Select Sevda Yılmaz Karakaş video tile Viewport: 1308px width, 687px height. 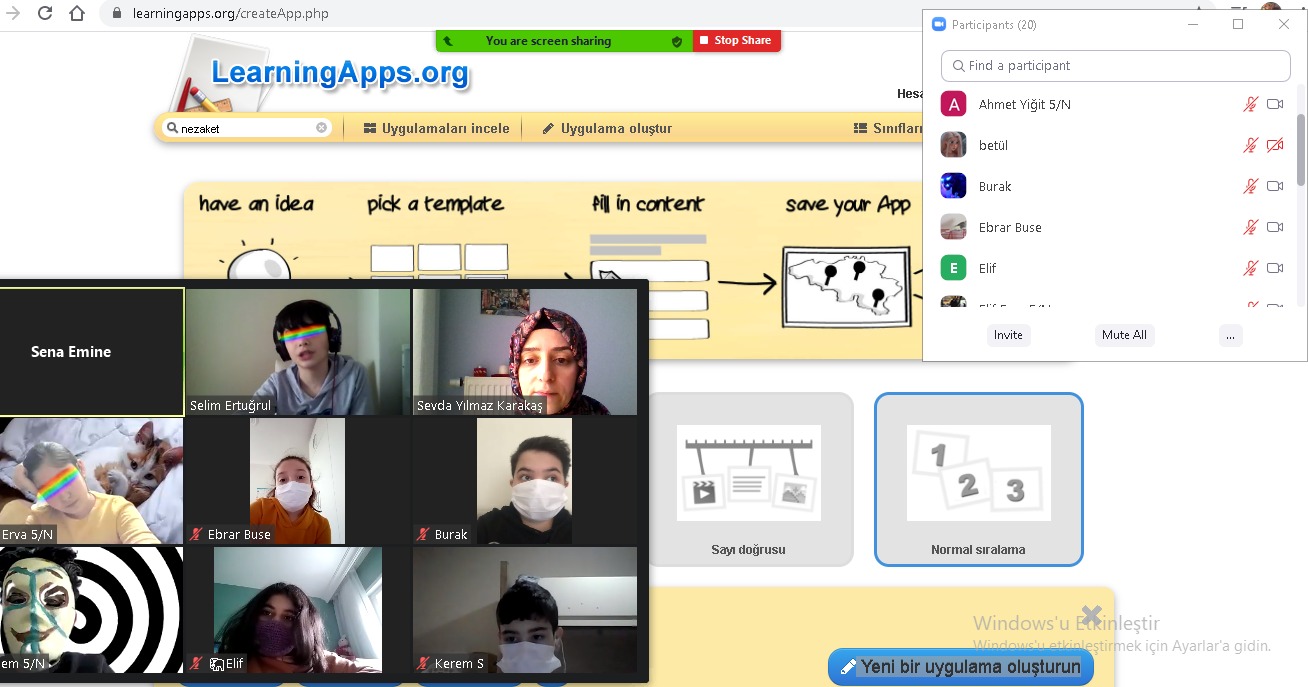[525, 352]
